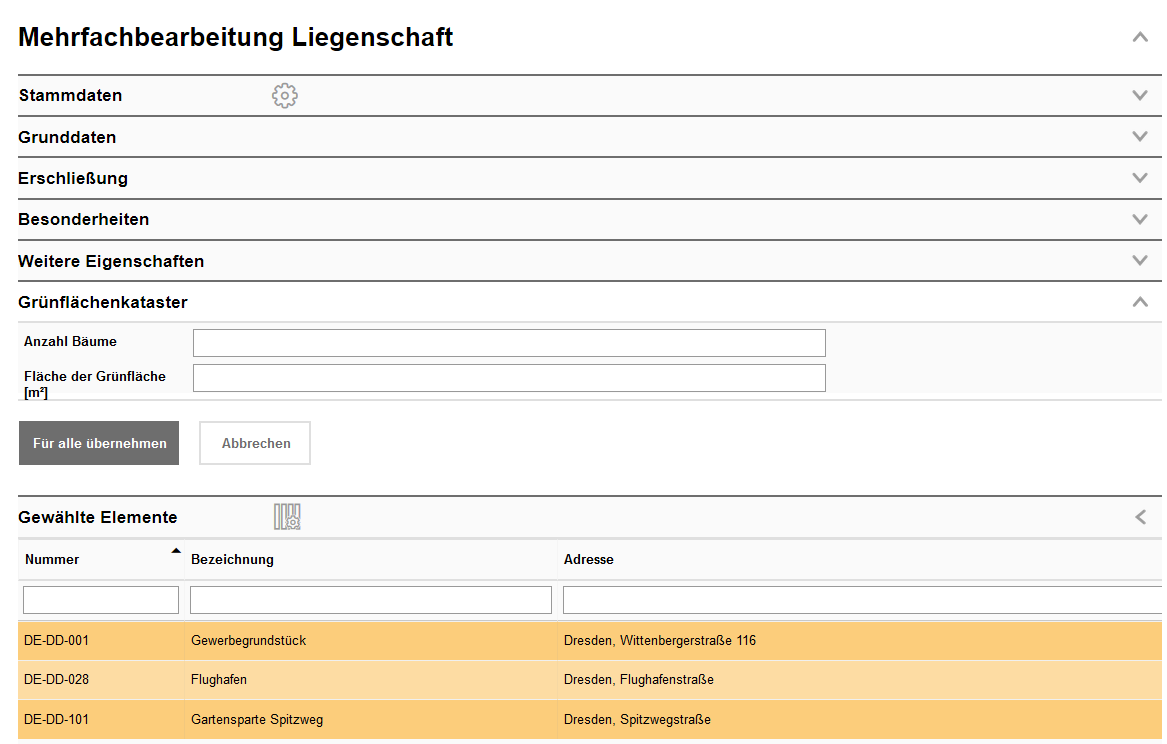Image resolution: width=1167 pixels, height=744 pixels.
Task: Expand the Erschließung section
Action: tap(1140, 177)
